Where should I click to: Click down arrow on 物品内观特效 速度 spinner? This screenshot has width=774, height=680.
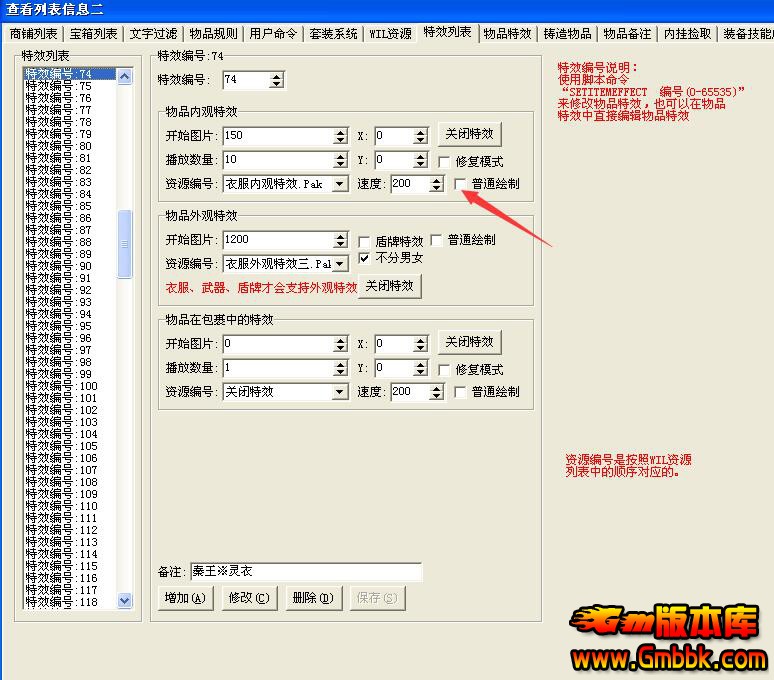pyautogui.click(x=435, y=188)
